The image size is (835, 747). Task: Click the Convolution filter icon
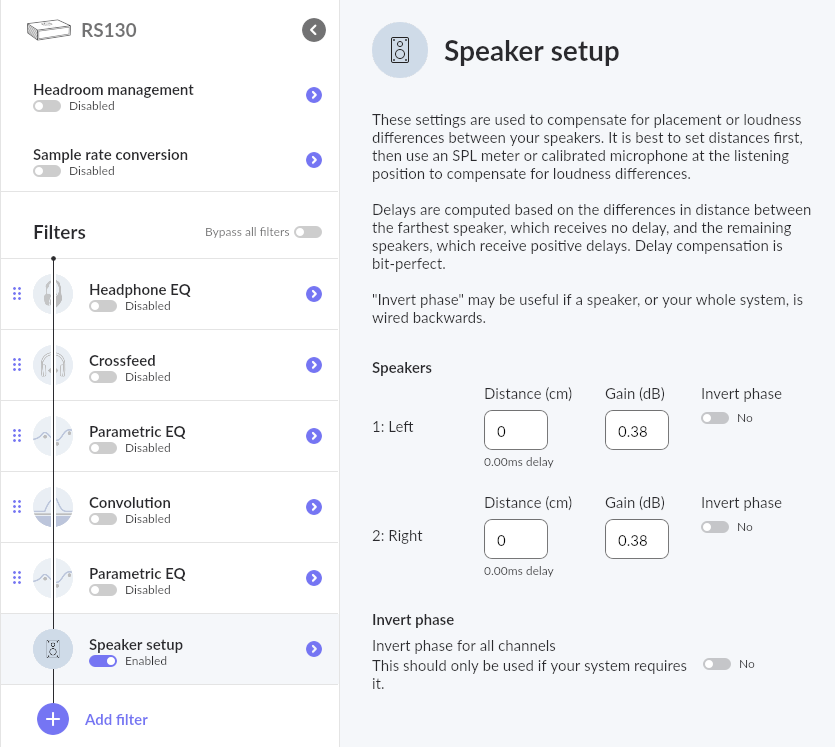(53, 507)
